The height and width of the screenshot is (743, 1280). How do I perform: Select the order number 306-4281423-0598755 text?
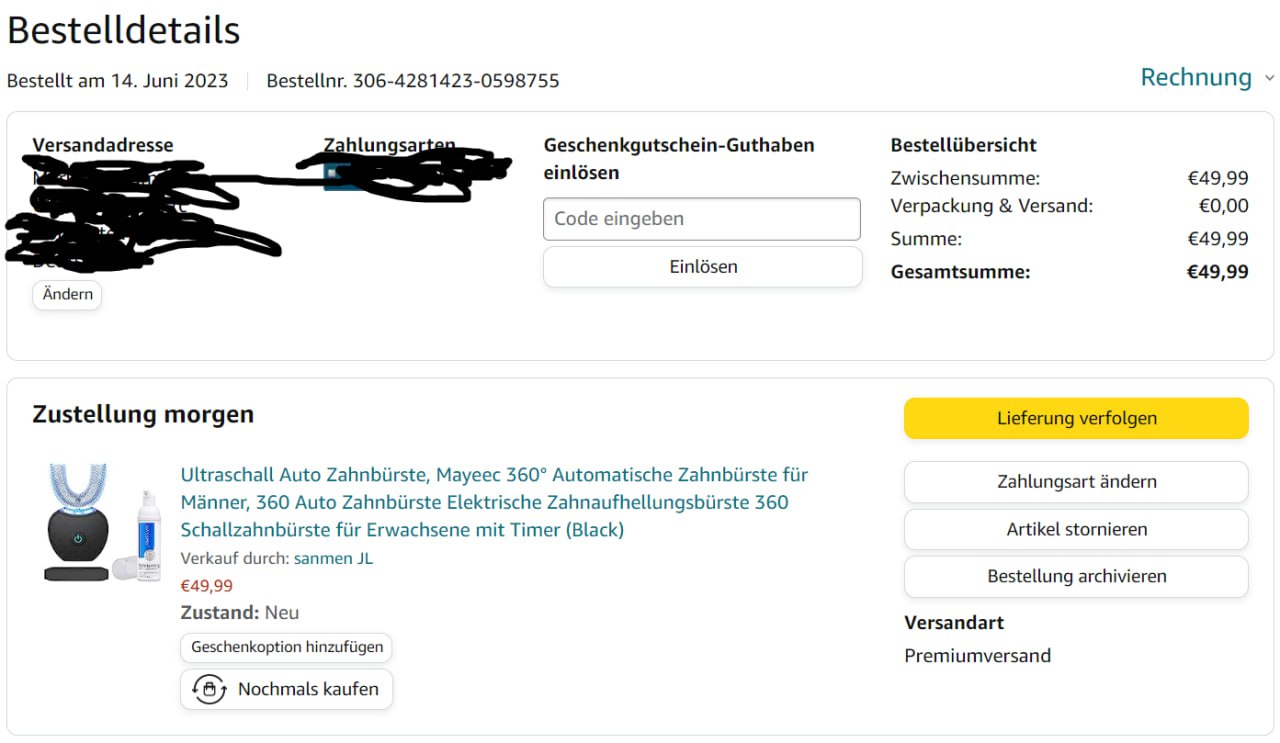pos(456,81)
